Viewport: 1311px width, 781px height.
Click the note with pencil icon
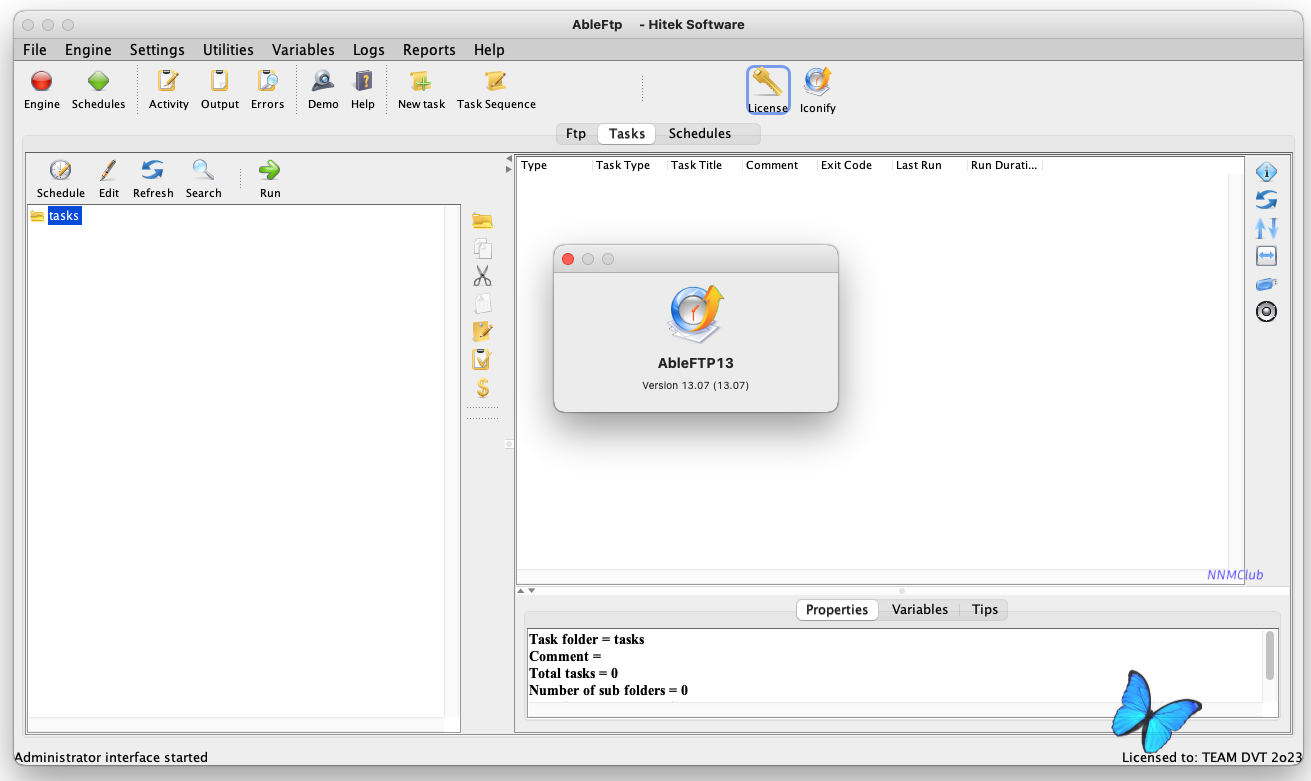point(483,331)
